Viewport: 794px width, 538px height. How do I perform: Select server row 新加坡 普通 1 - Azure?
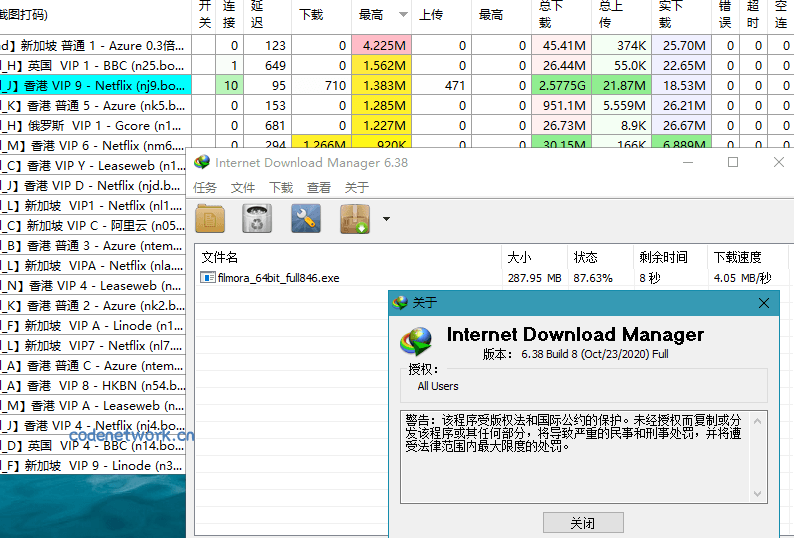click(95, 46)
